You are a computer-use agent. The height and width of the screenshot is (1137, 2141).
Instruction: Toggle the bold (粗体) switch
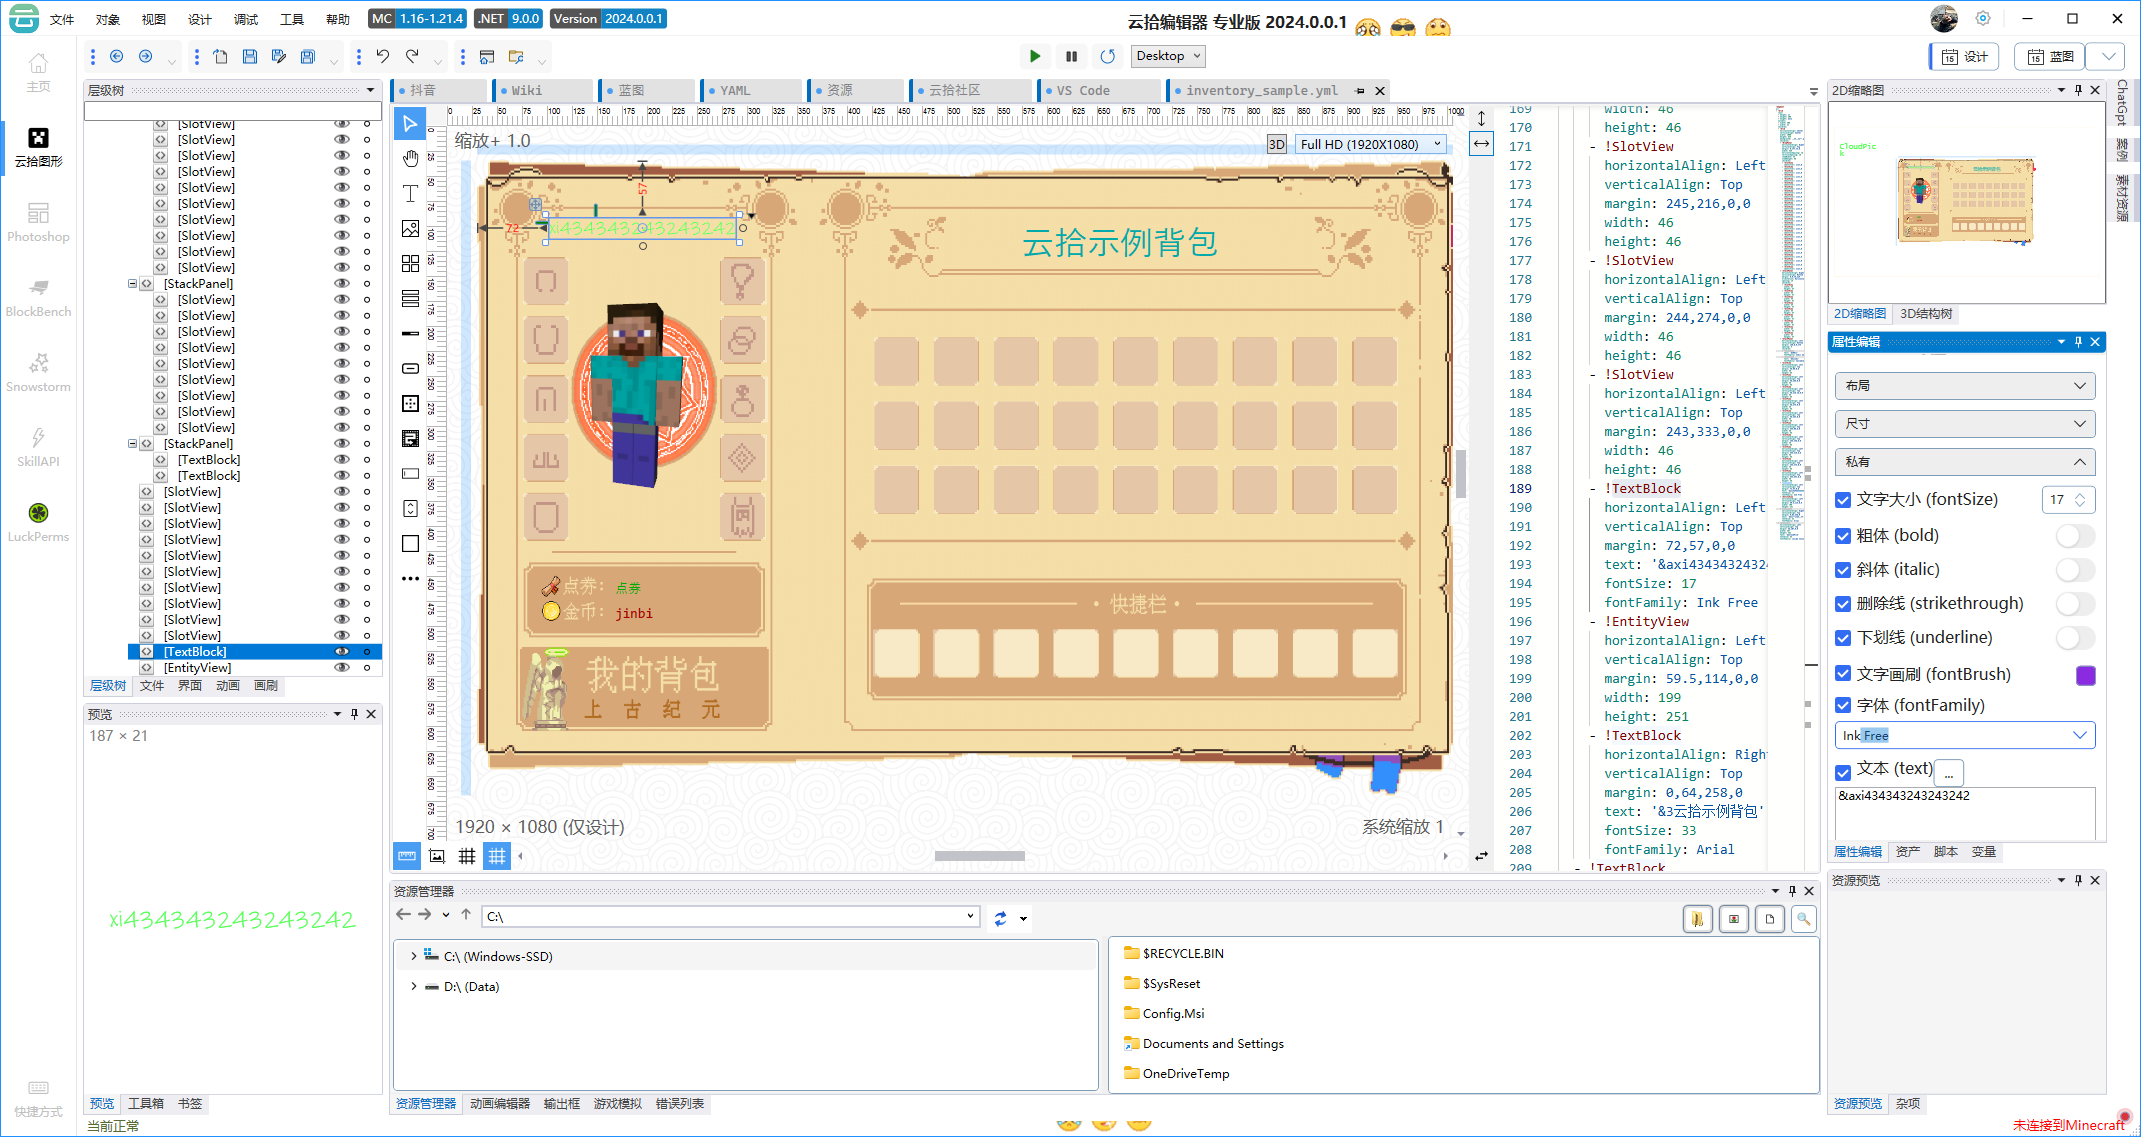(2074, 536)
